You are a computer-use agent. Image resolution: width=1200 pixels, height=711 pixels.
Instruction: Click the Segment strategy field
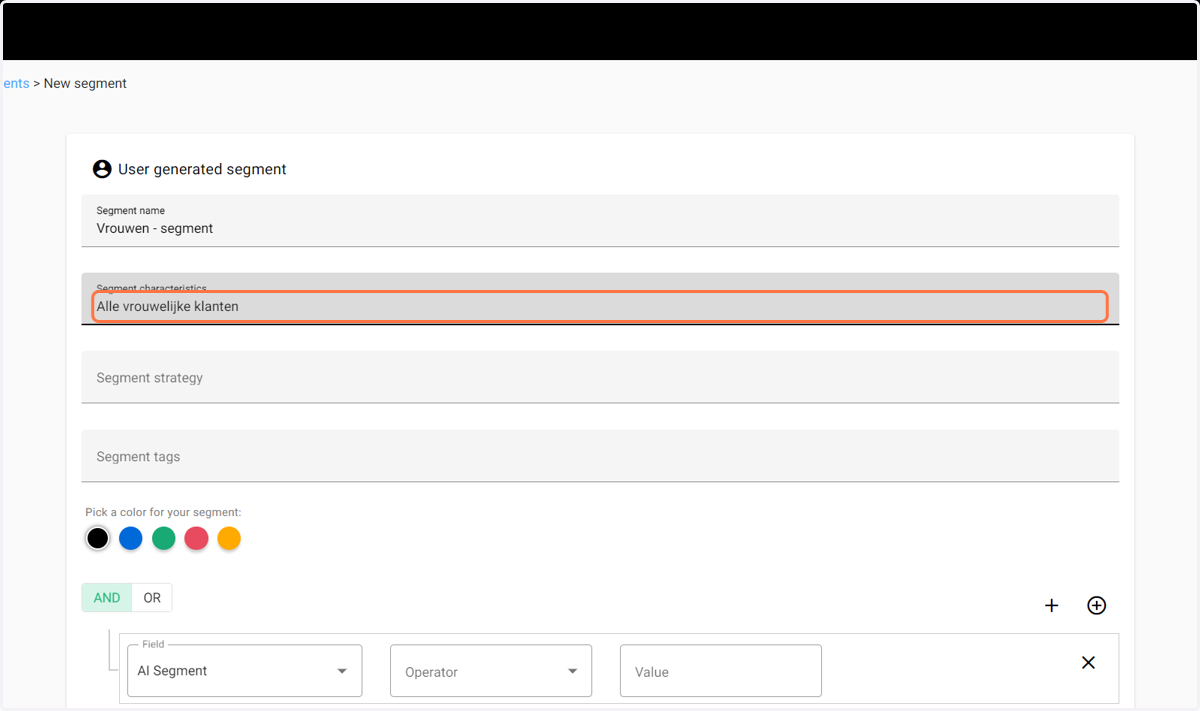pyautogui.click(x=600, y=377)
